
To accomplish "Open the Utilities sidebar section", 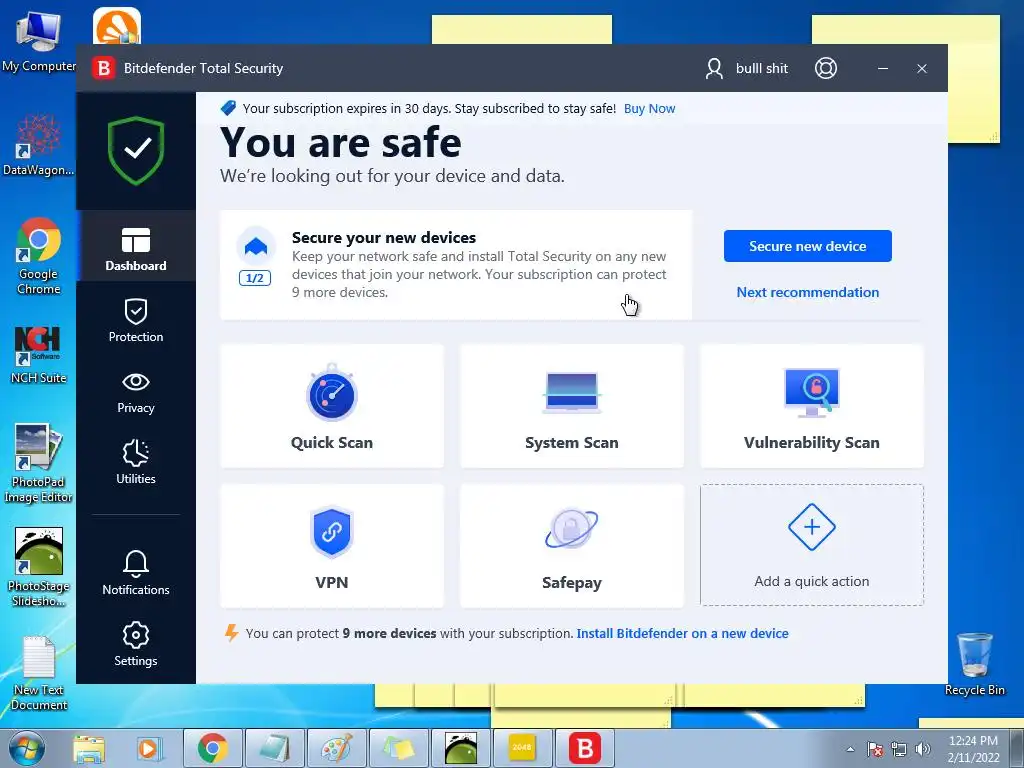I will coord(136,462).
